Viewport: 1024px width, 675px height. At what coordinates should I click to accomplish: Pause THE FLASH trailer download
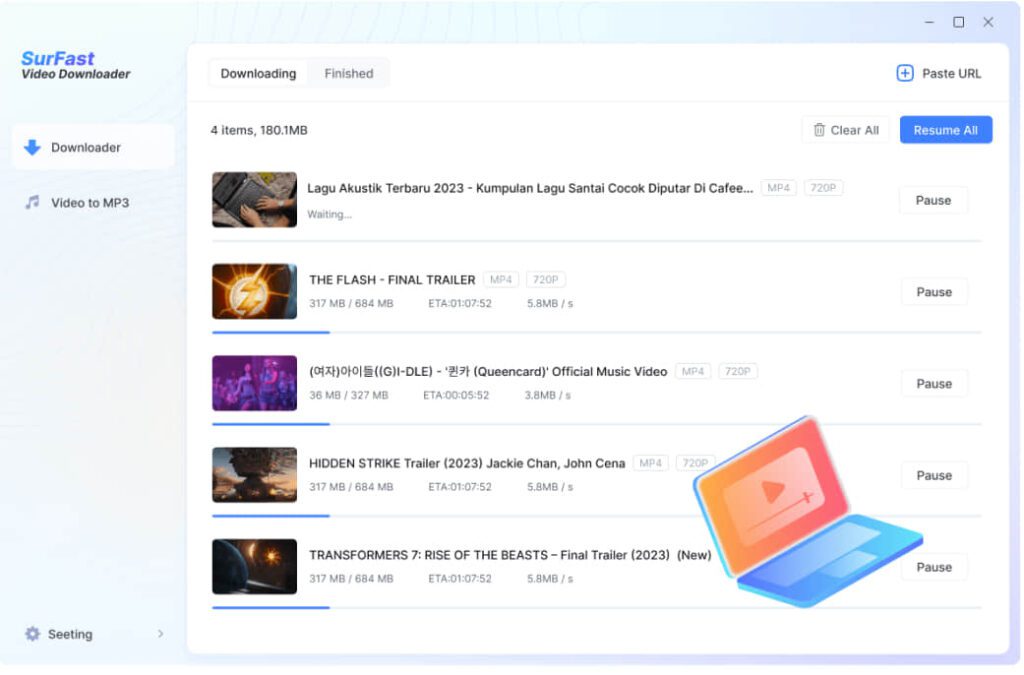click(x=933, y=291)
